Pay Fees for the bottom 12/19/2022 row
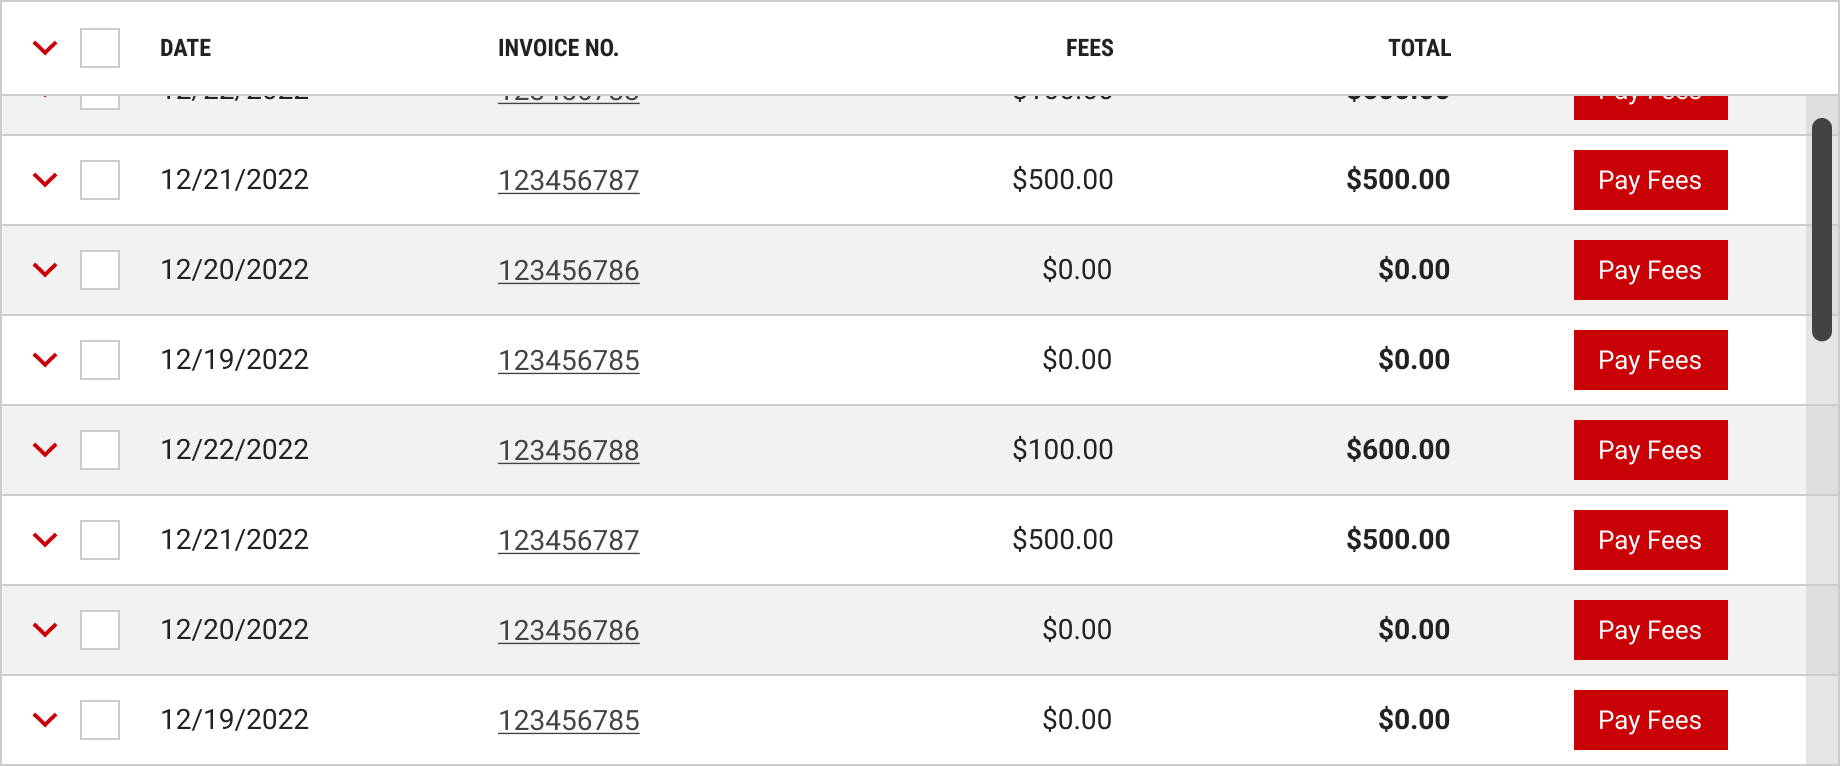Image resolution: width=1840 pixels, height=766 pixels. click(x=1650, y=720)
